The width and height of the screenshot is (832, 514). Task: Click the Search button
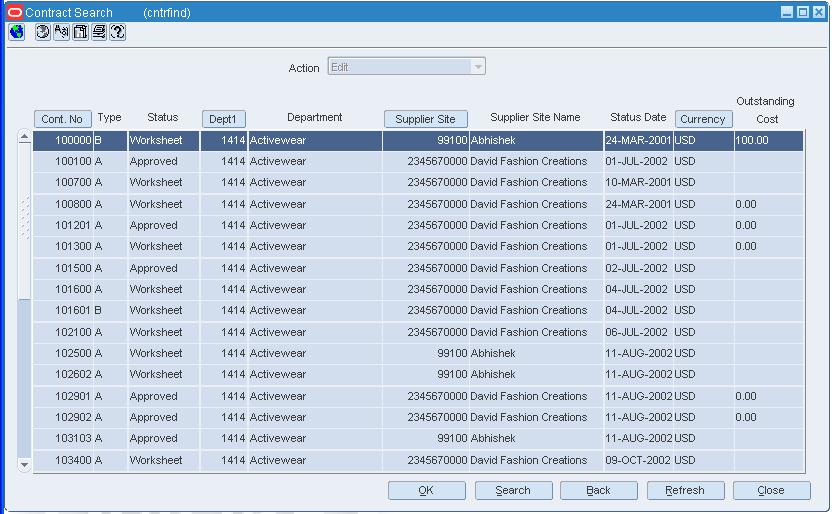(x=513, y=490)
